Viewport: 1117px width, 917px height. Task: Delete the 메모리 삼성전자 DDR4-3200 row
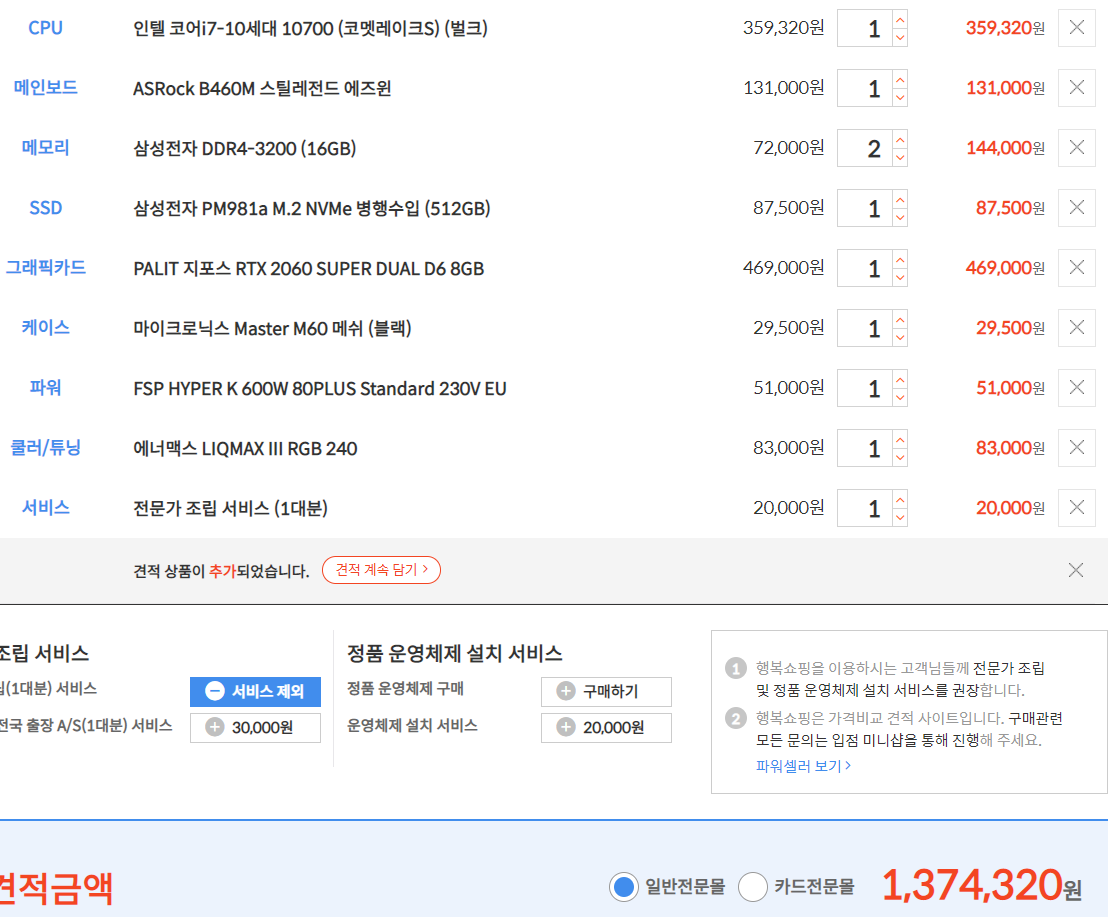coord(1076,147)
